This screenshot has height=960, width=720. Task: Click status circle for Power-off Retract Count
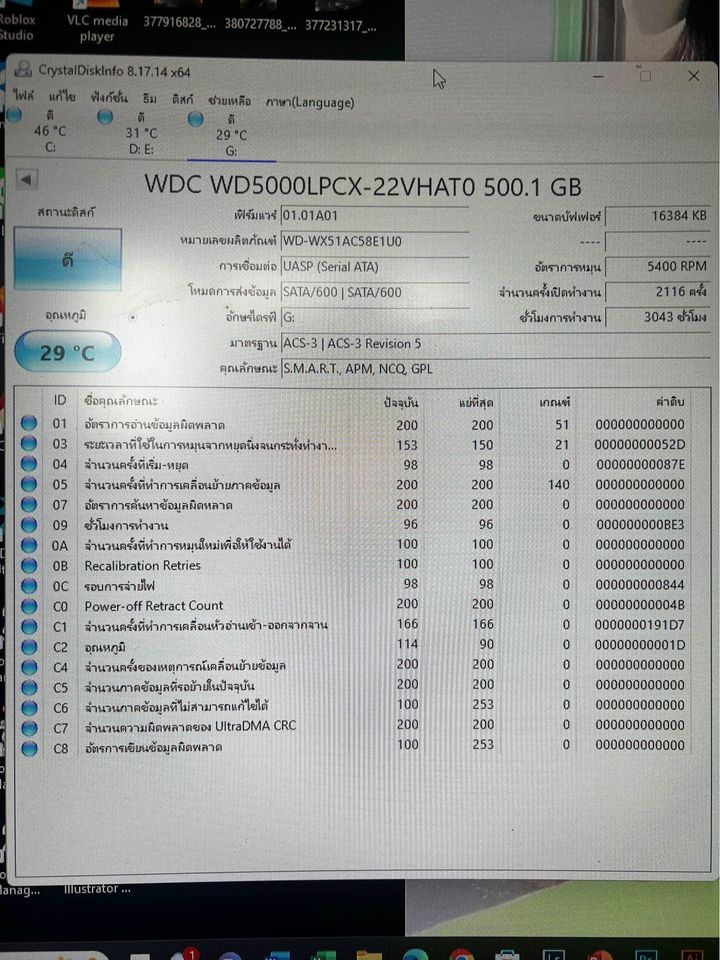(x=29, y=606)
